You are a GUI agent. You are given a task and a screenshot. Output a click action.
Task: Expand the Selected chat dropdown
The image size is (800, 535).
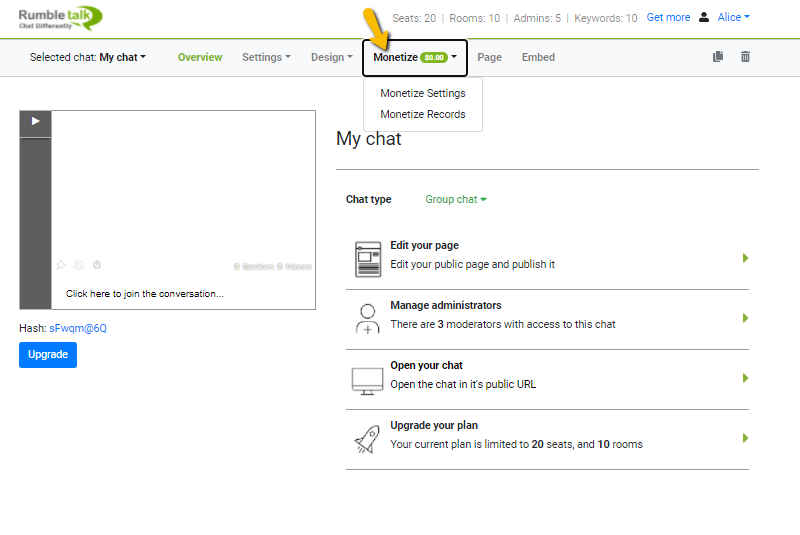tap(88, 57)
